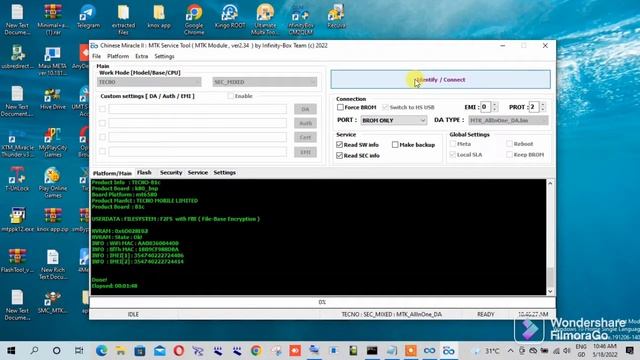The height and width of the screenshot is (360, 640).
Task: Open the New Rich Text Document icon
Action: pos(53,264)
